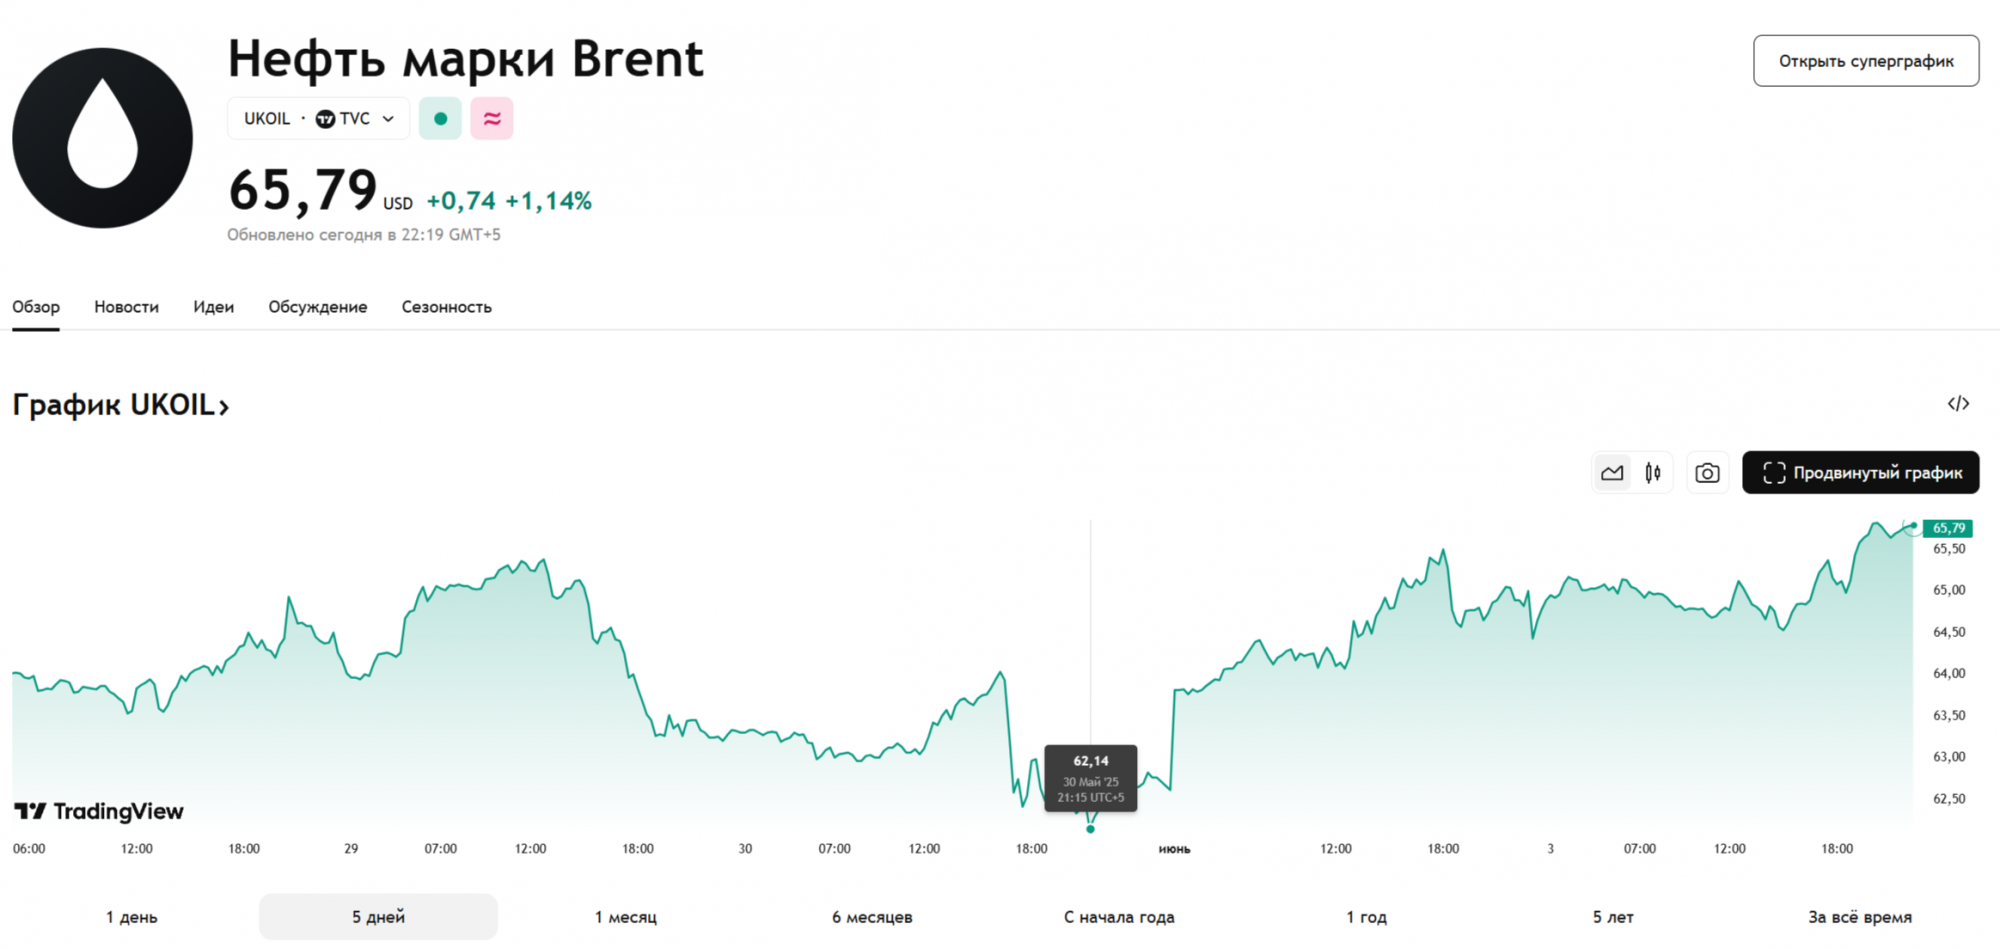Click the 62,14 data point marker
The image size is (2000, 948).
1090,829
